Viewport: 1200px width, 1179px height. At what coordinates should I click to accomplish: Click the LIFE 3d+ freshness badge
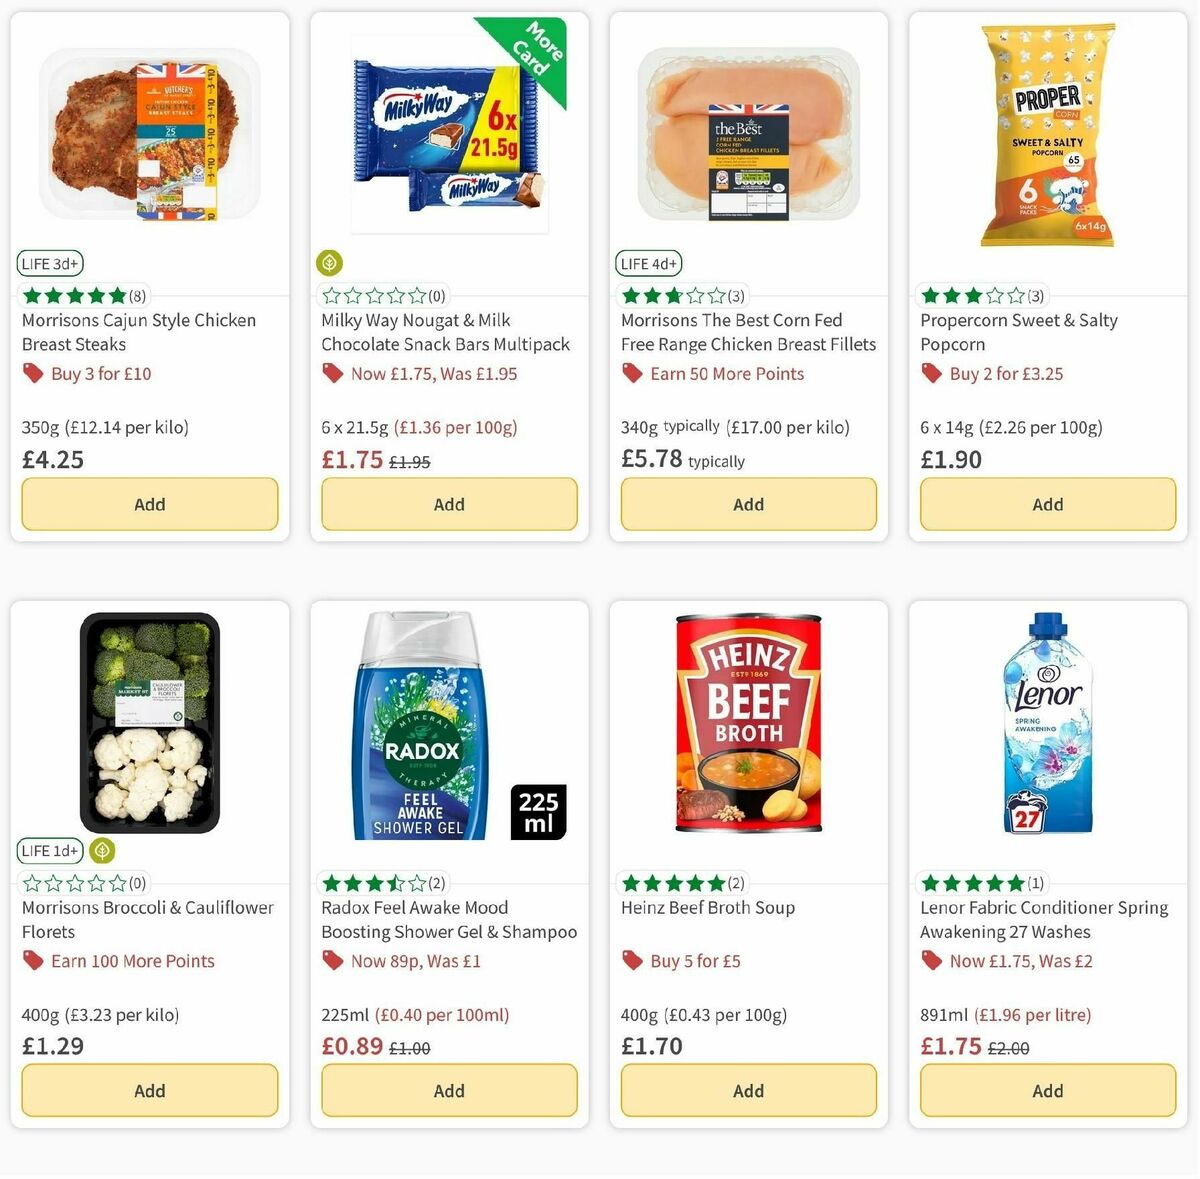pyautogui.click(x=49, y=263)
